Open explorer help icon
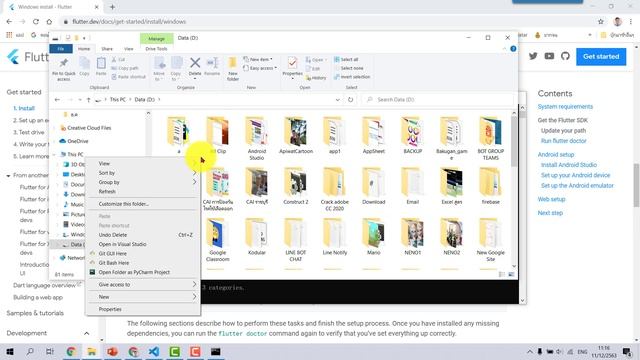 [513, 49]
